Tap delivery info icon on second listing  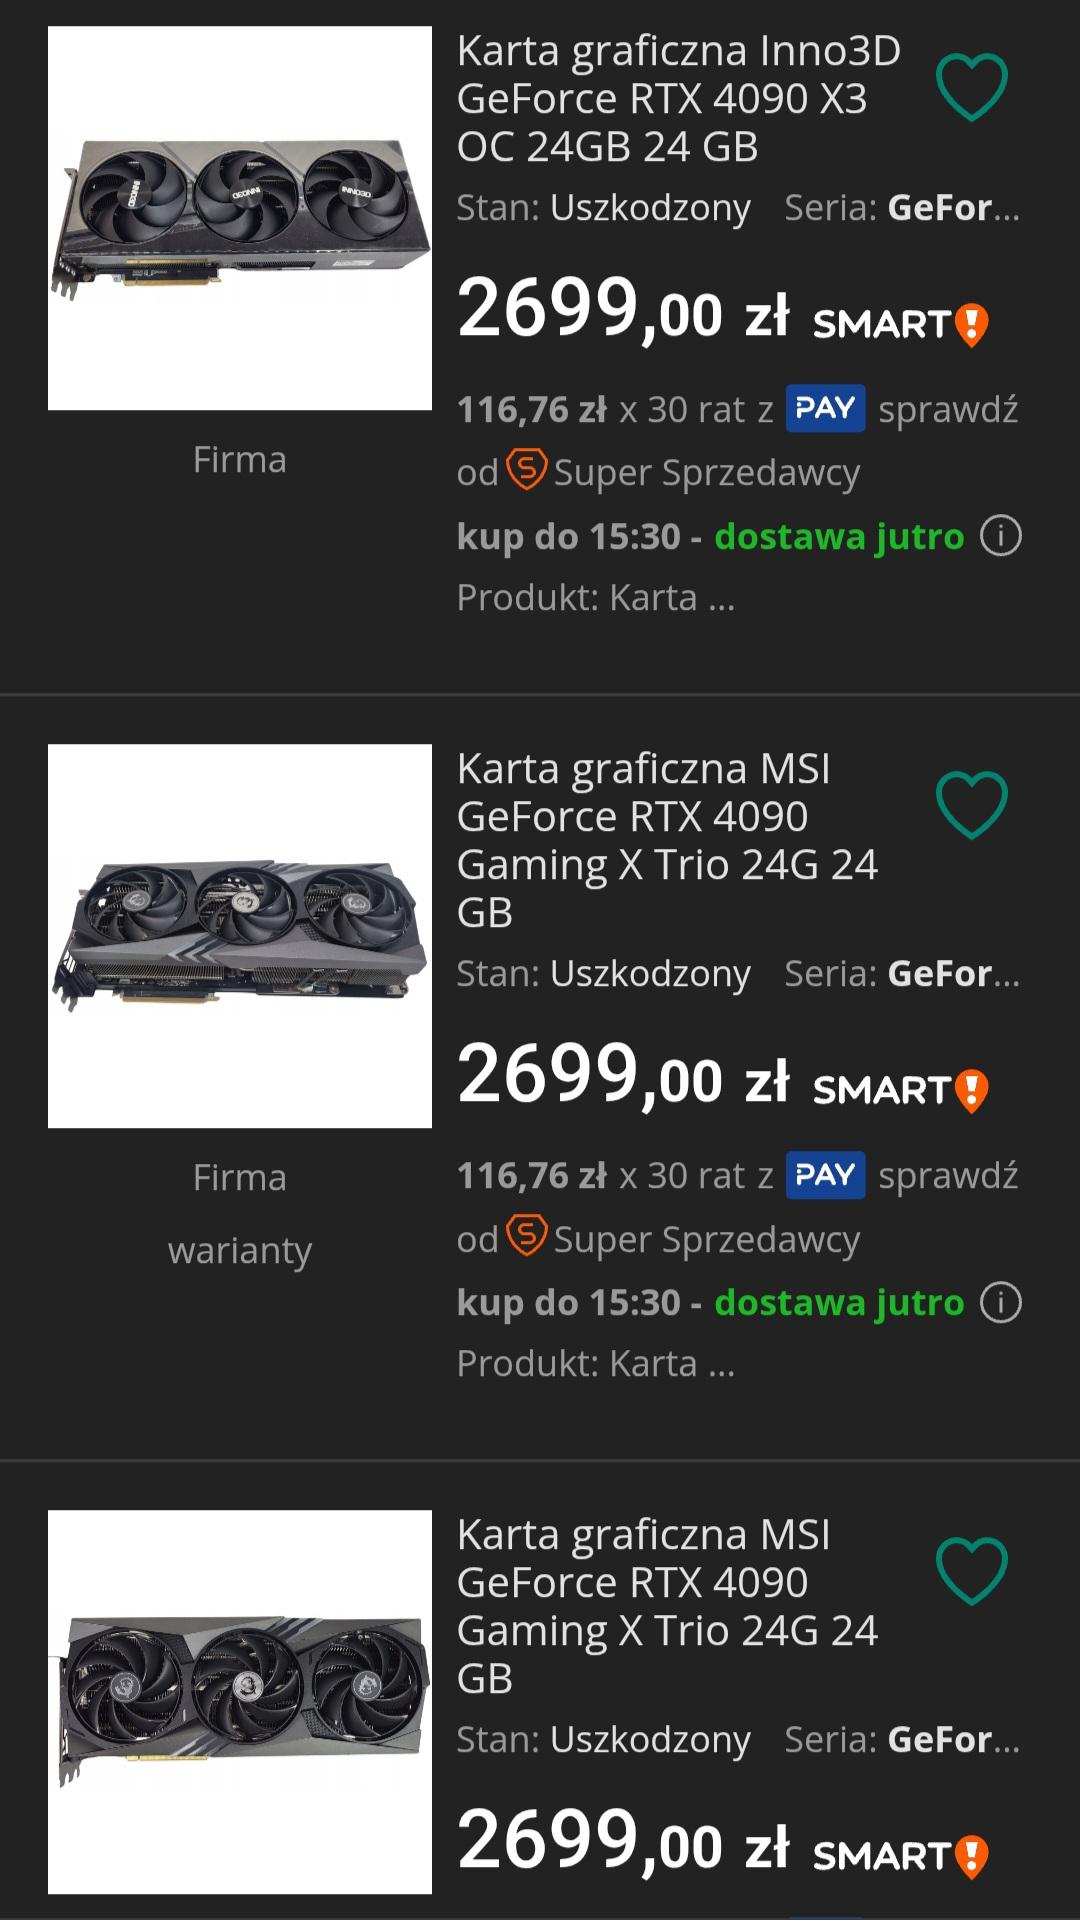(1001, 1302)
